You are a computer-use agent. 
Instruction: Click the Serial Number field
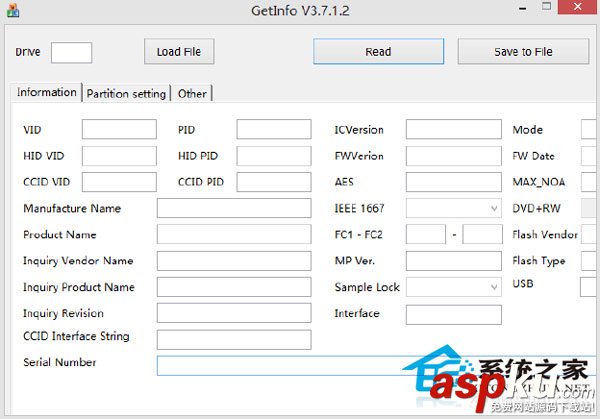coord(377,366)
